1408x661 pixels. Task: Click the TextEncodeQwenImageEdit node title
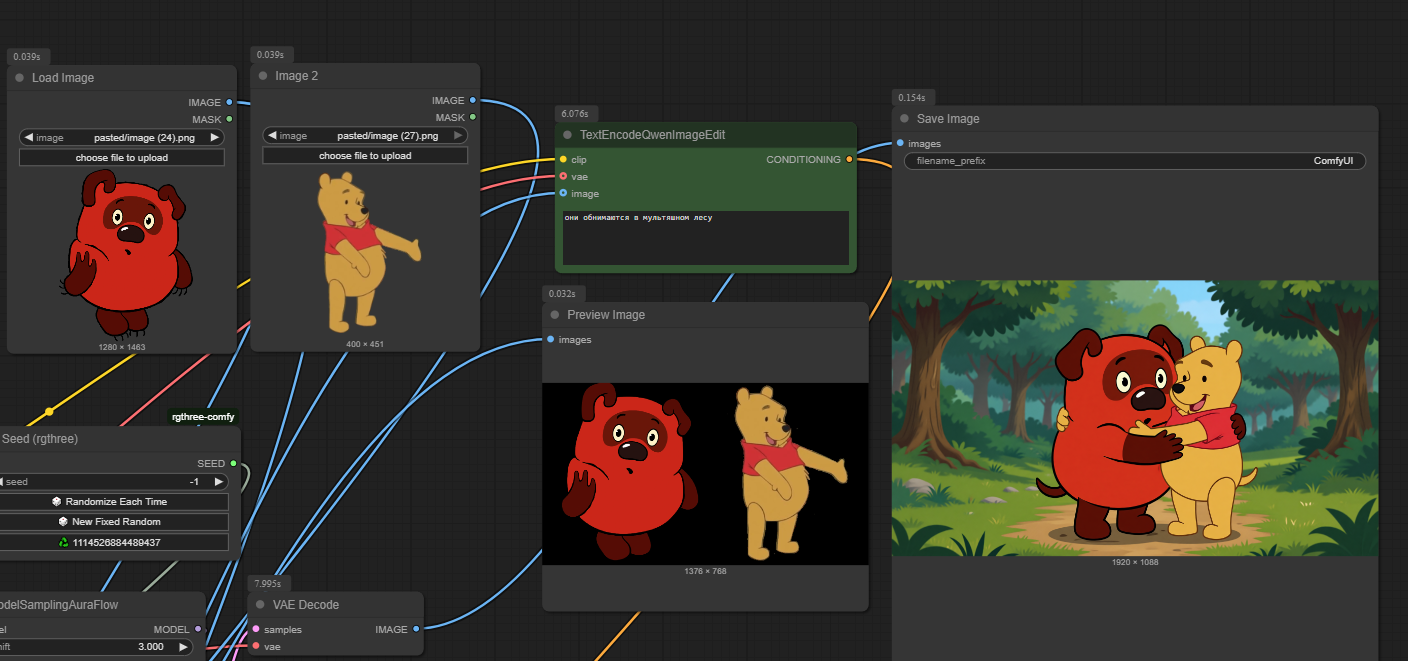tap(653, 135)
